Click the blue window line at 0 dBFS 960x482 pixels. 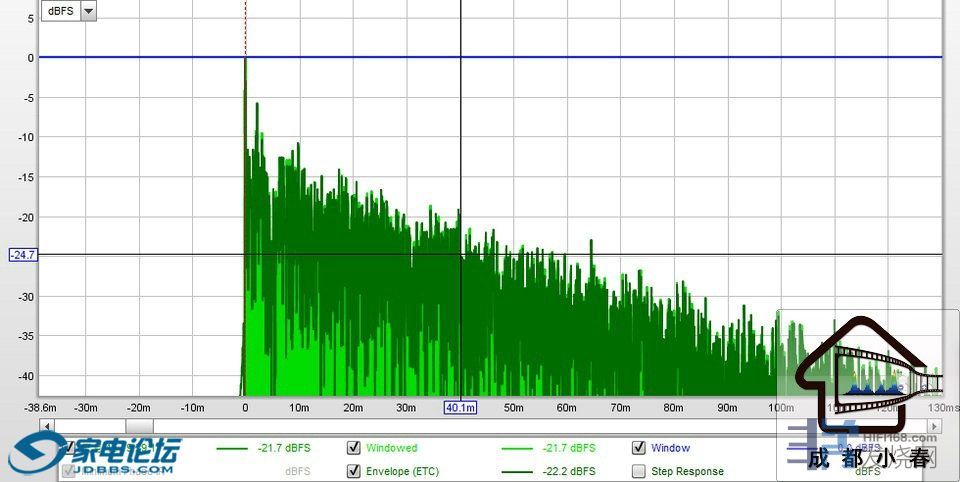[600, 57]
